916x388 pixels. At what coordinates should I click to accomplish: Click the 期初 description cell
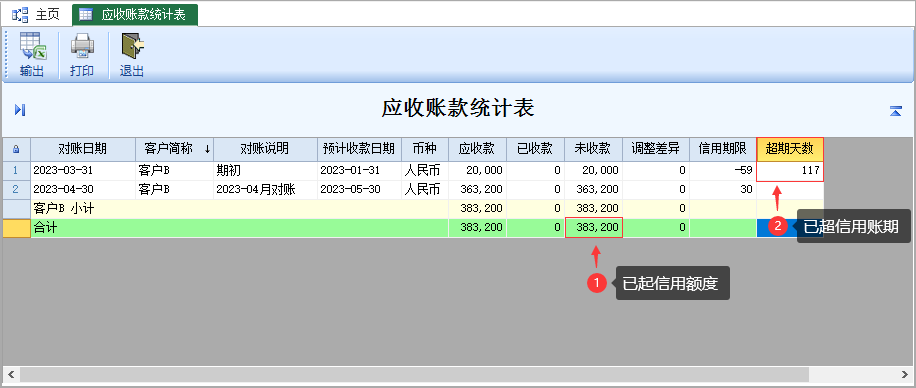(266, 171)
